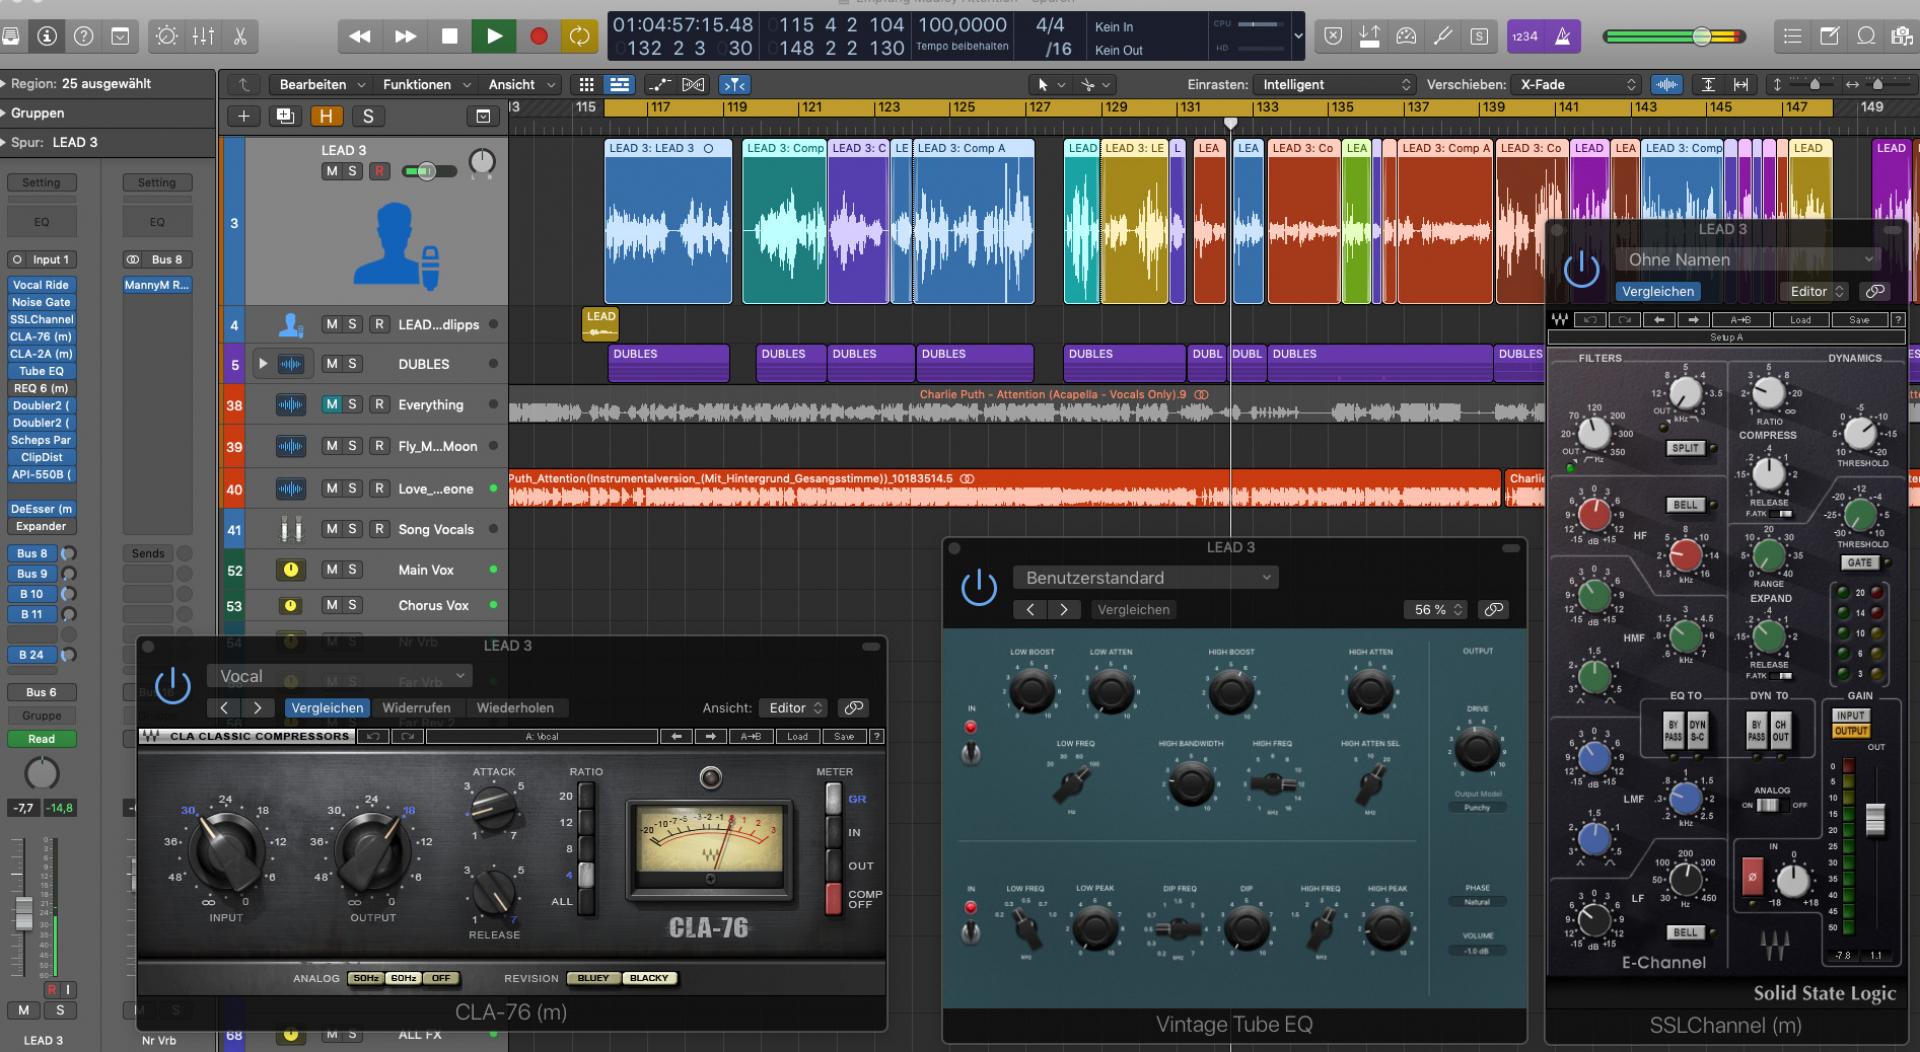
Task: Toggle the yellow Cycle mode button
Action: [579, 36]
